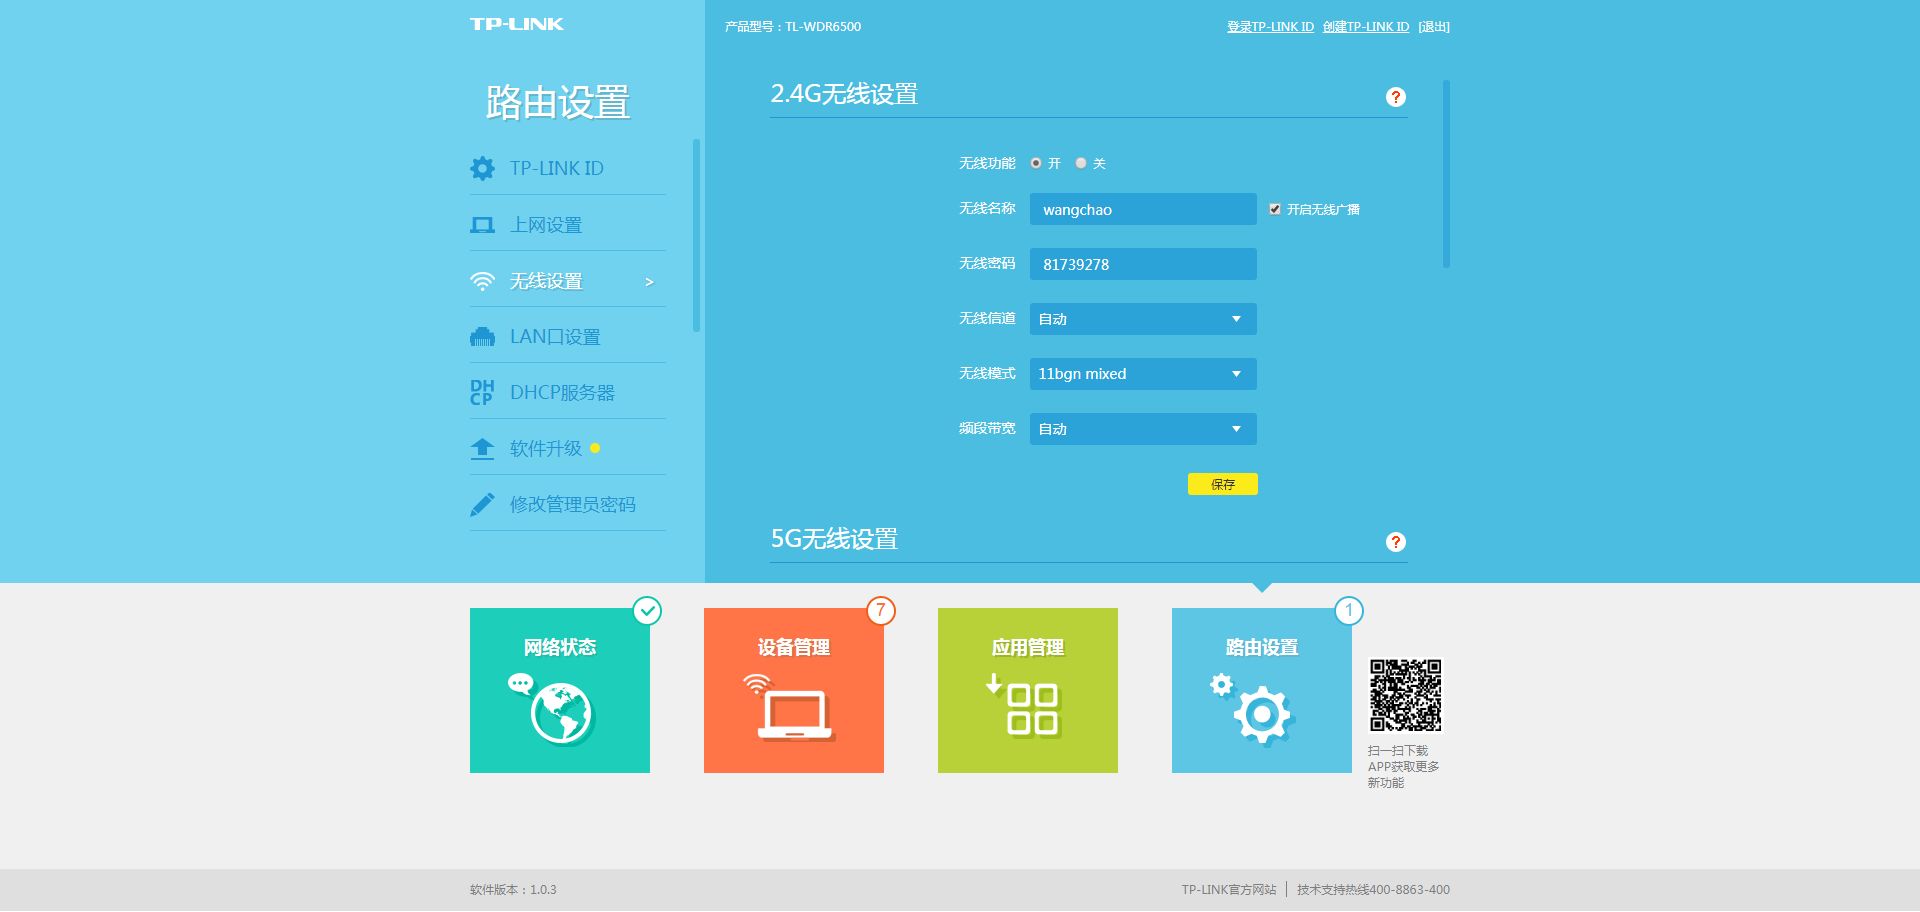Follow the 登录TP-LINK ID link
The image size is (1920, 912).
[1270, 27]
